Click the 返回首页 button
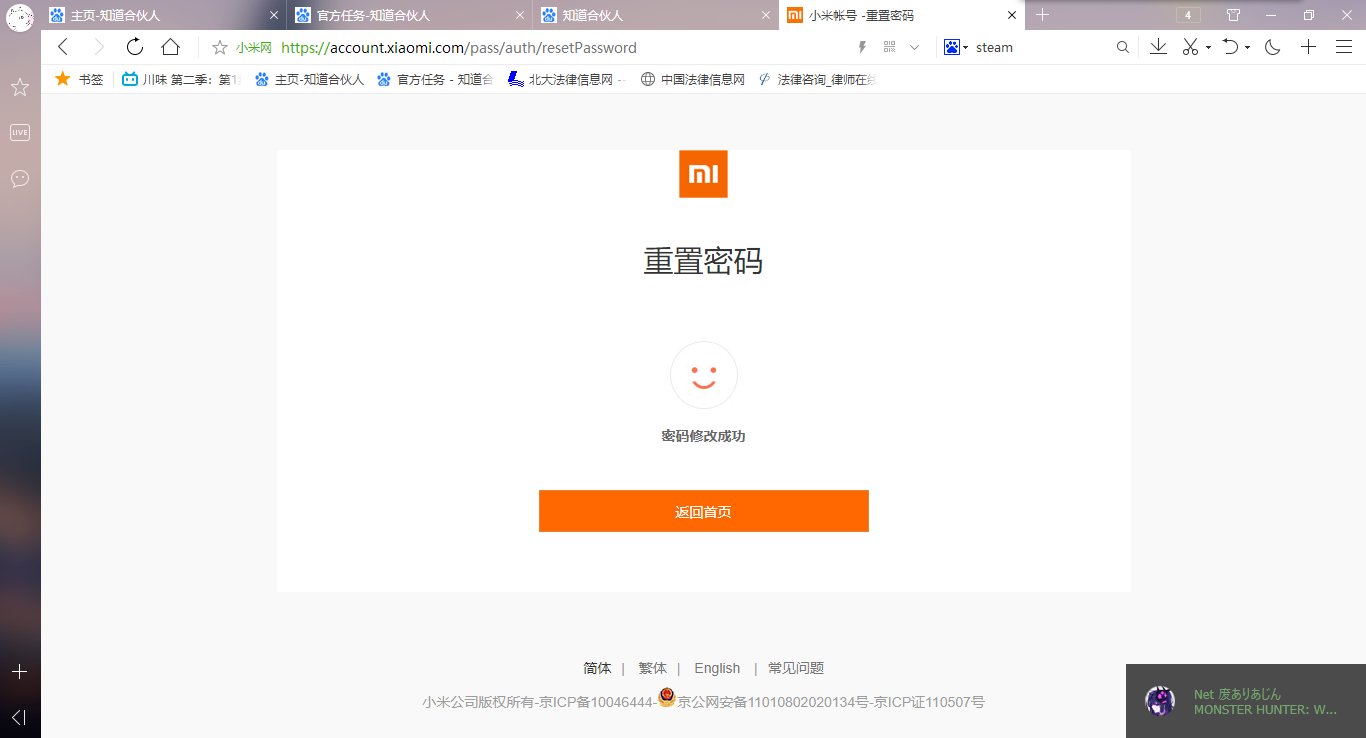This screenshot has height=738, width=1366. tap(703, 511)
